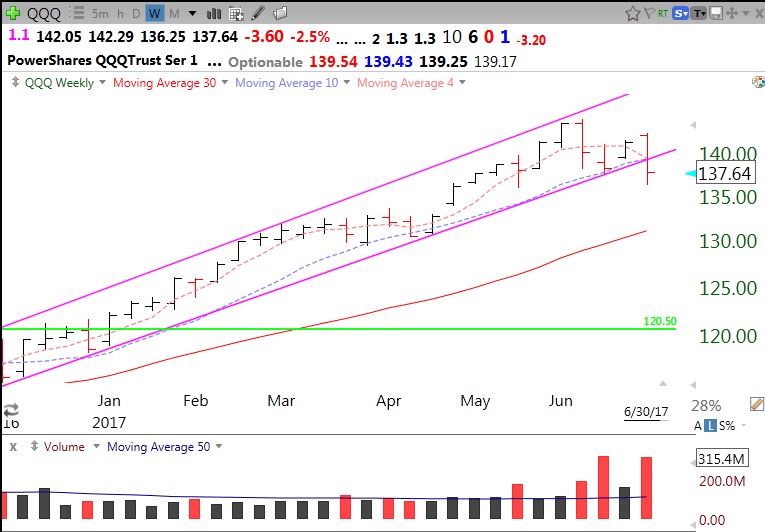Mark QQQ as favorite with the star icon
Image resolution: width=765 pixels, height=532 pixels.
(x=632, y=13)
